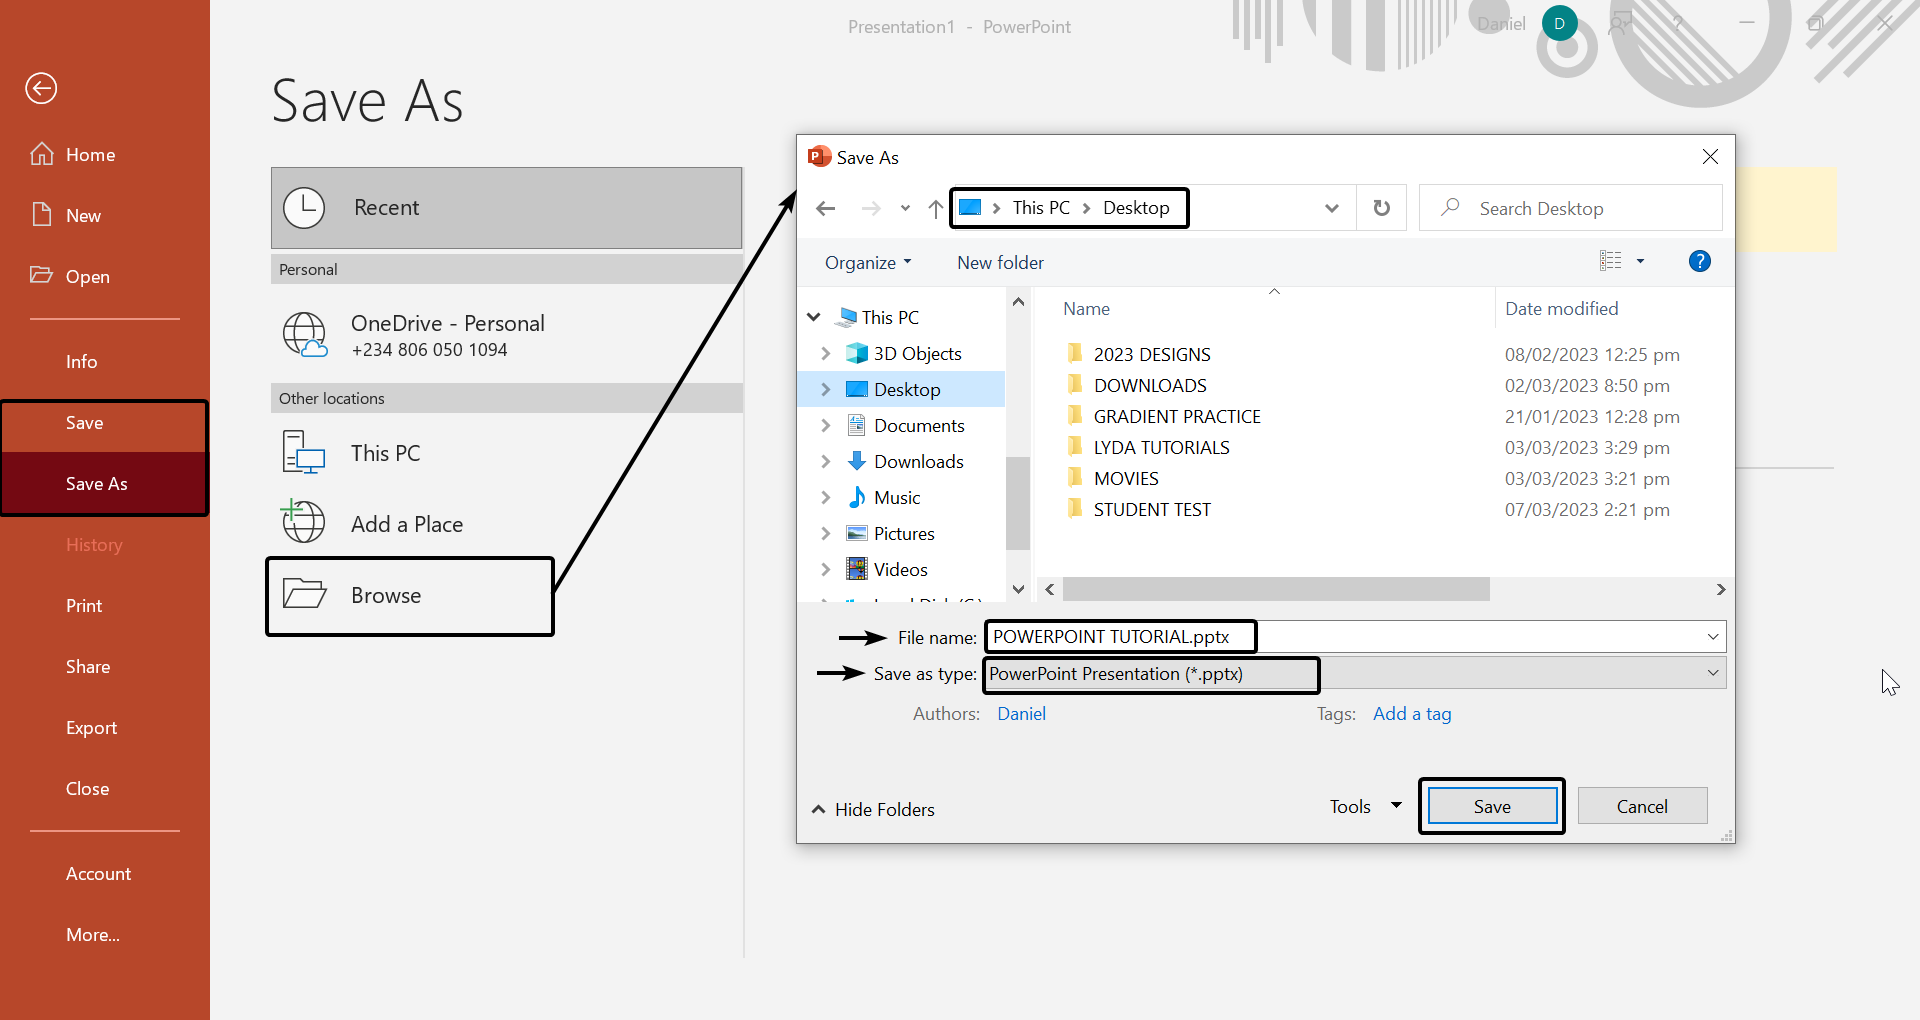Click the navigate back arrow in dialog
The image size is (1920, 1020).
[826, 208]
